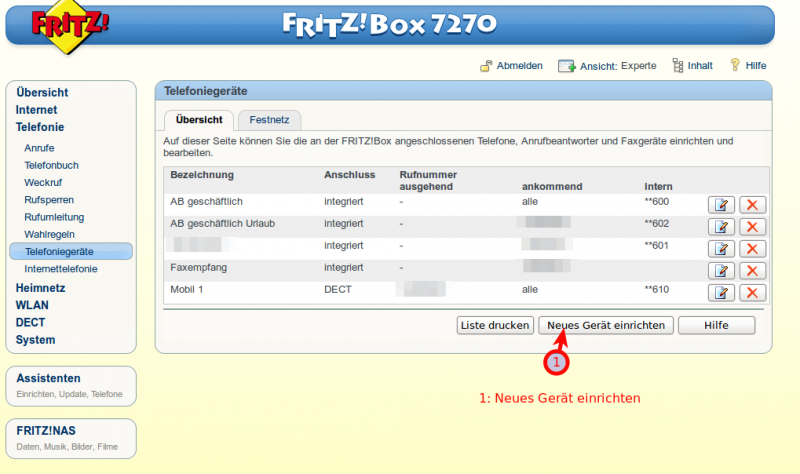
Task: Open the Wahlregeln submenu item
Action: (49, 235)
